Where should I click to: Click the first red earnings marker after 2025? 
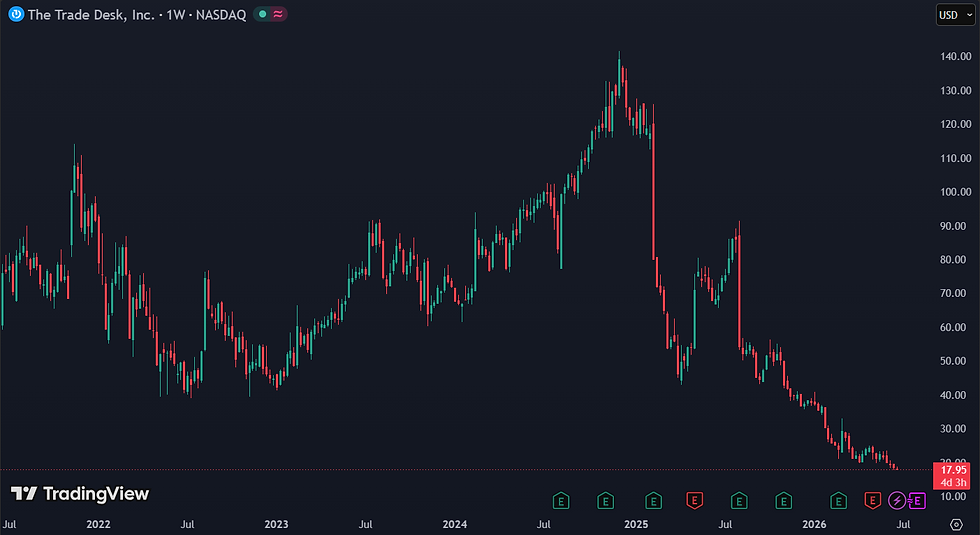click(694, 501)
